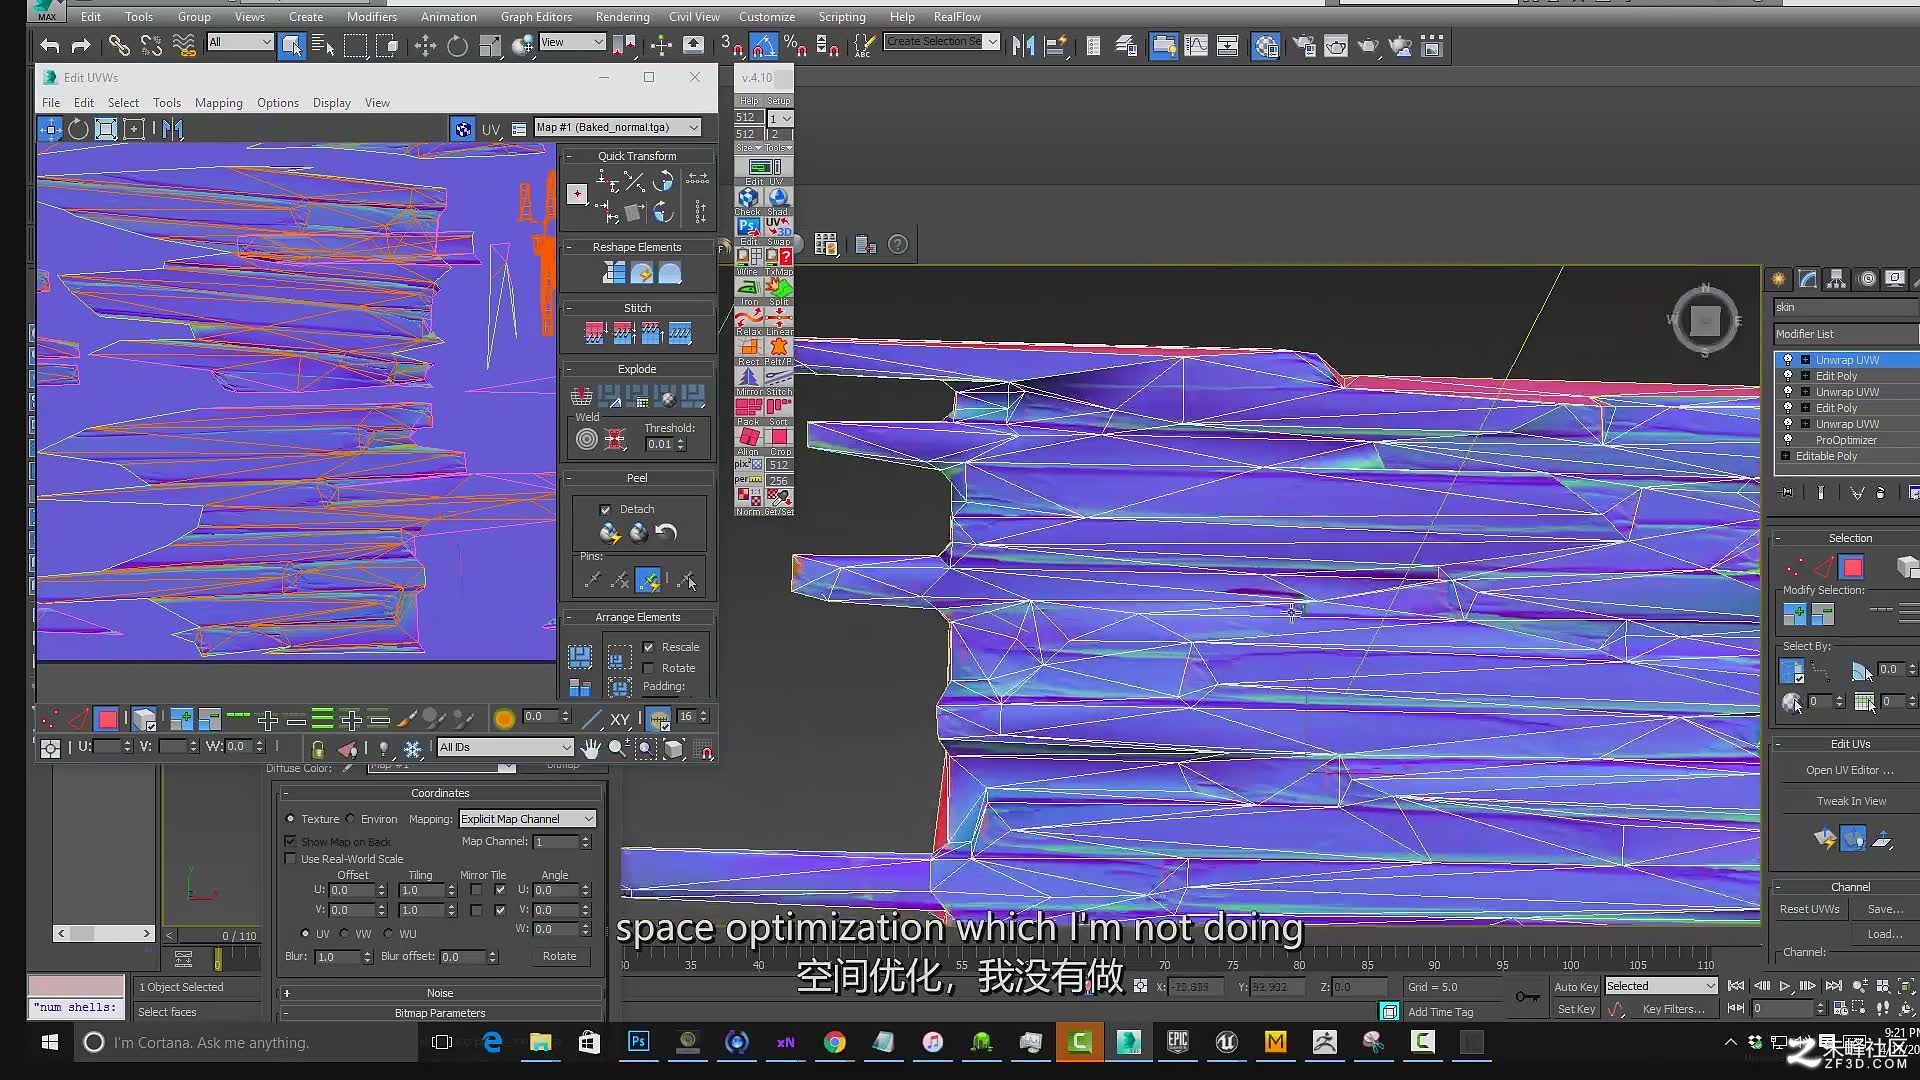Toggle the Rescale checkbox
1920x1080 pixels.
pos(649,647)
